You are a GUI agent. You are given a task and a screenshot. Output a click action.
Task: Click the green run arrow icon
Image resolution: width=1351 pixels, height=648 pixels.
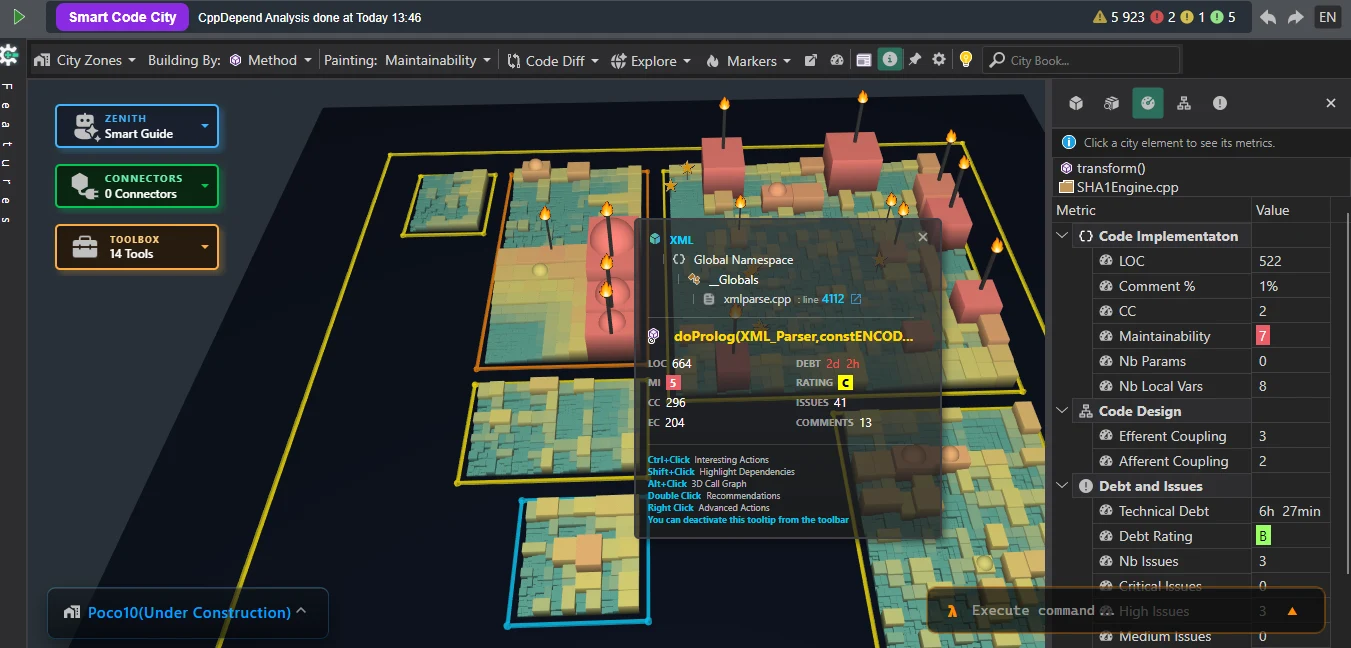coord(18,17)
